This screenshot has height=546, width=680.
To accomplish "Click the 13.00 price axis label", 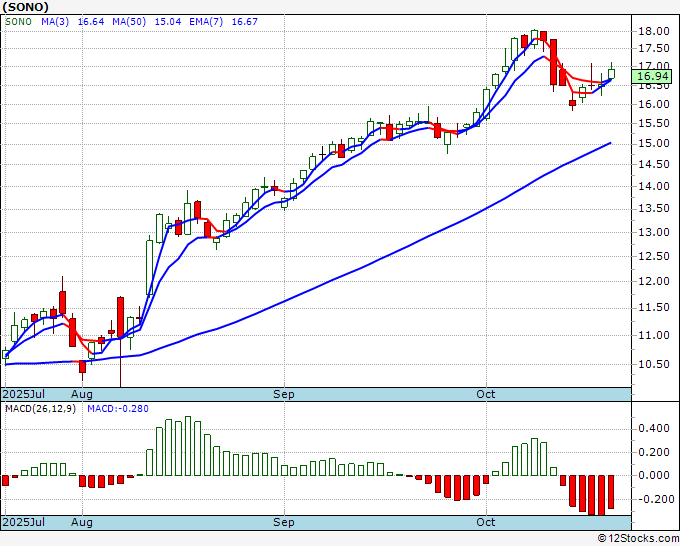I will coord(654,232).
